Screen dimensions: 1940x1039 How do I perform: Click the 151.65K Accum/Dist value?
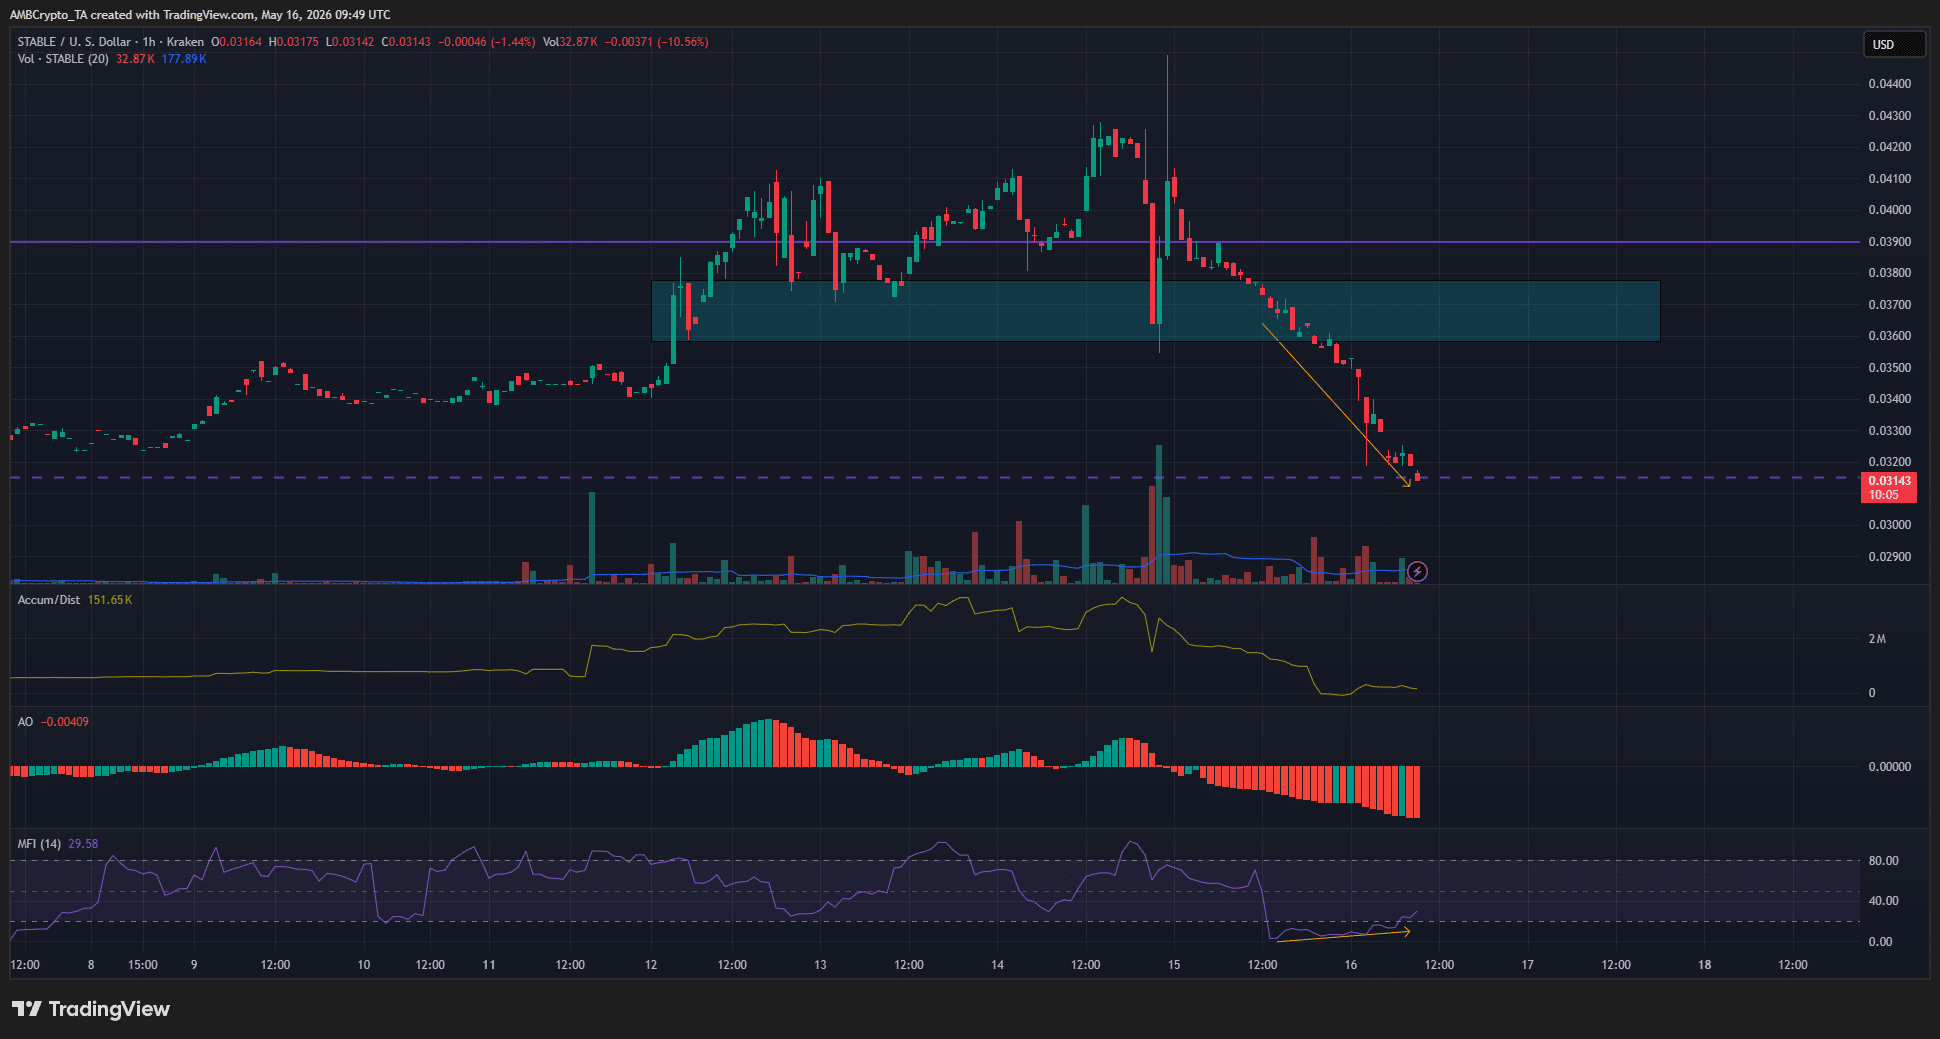[110, 600]
